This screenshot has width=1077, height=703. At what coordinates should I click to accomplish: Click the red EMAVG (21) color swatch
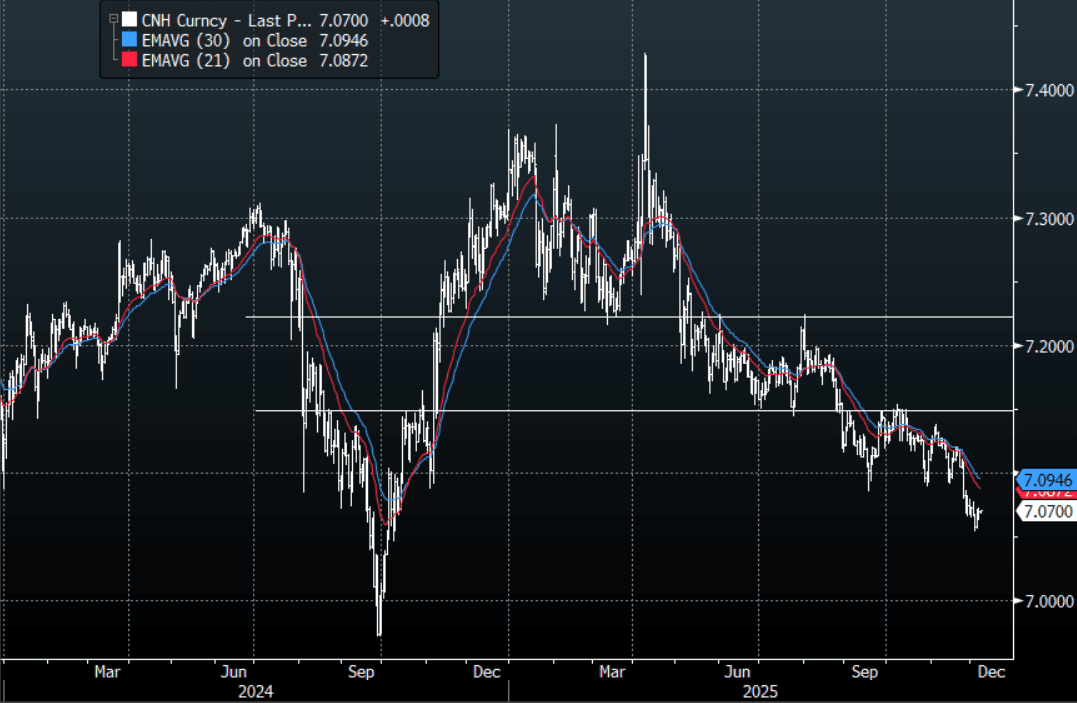click(x=129, y=61)
